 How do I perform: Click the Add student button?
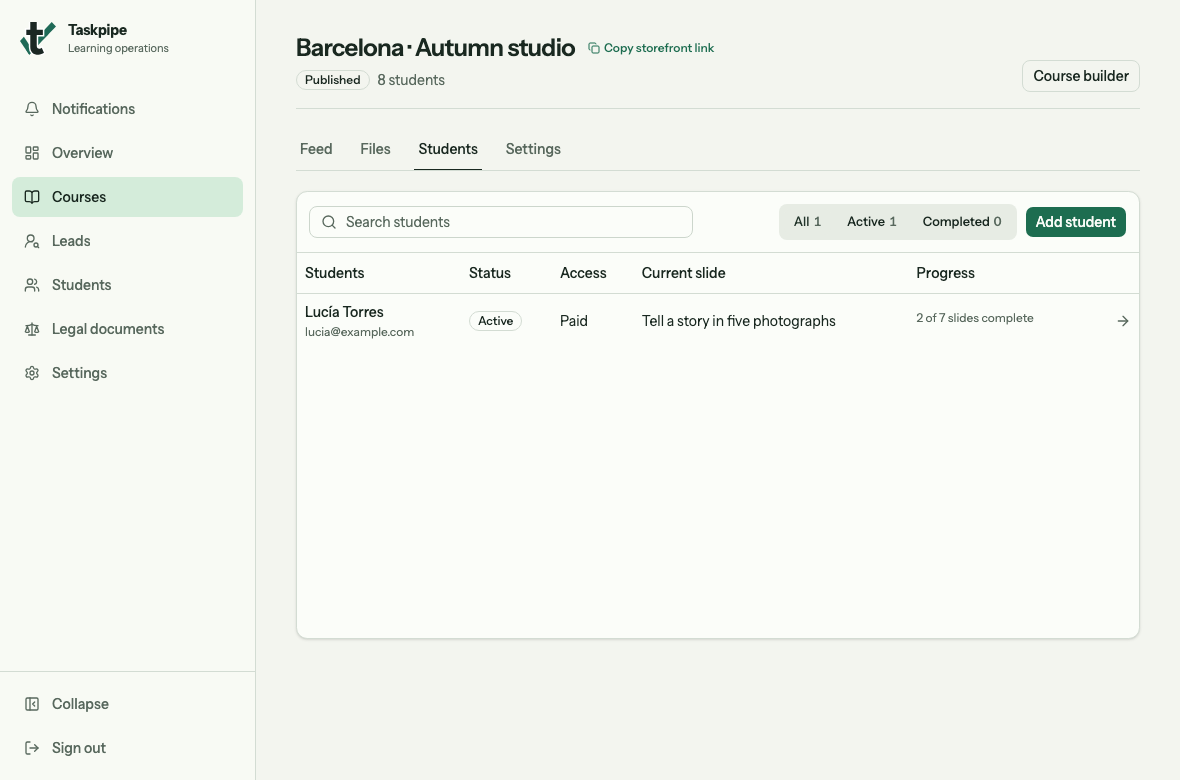tap(1075, 222)
